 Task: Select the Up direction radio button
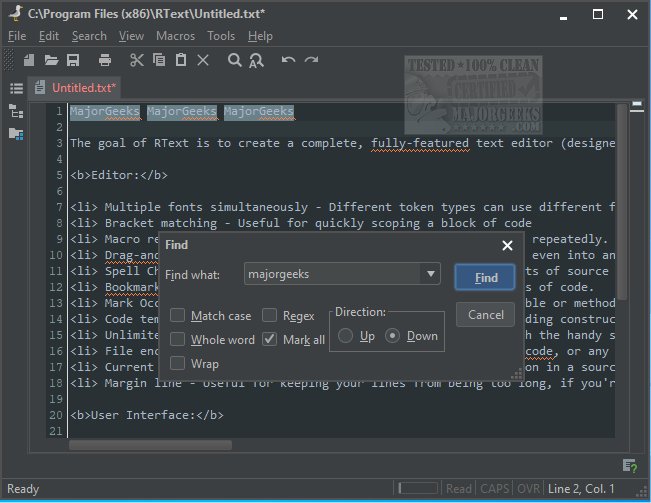[x=346, y=336]
